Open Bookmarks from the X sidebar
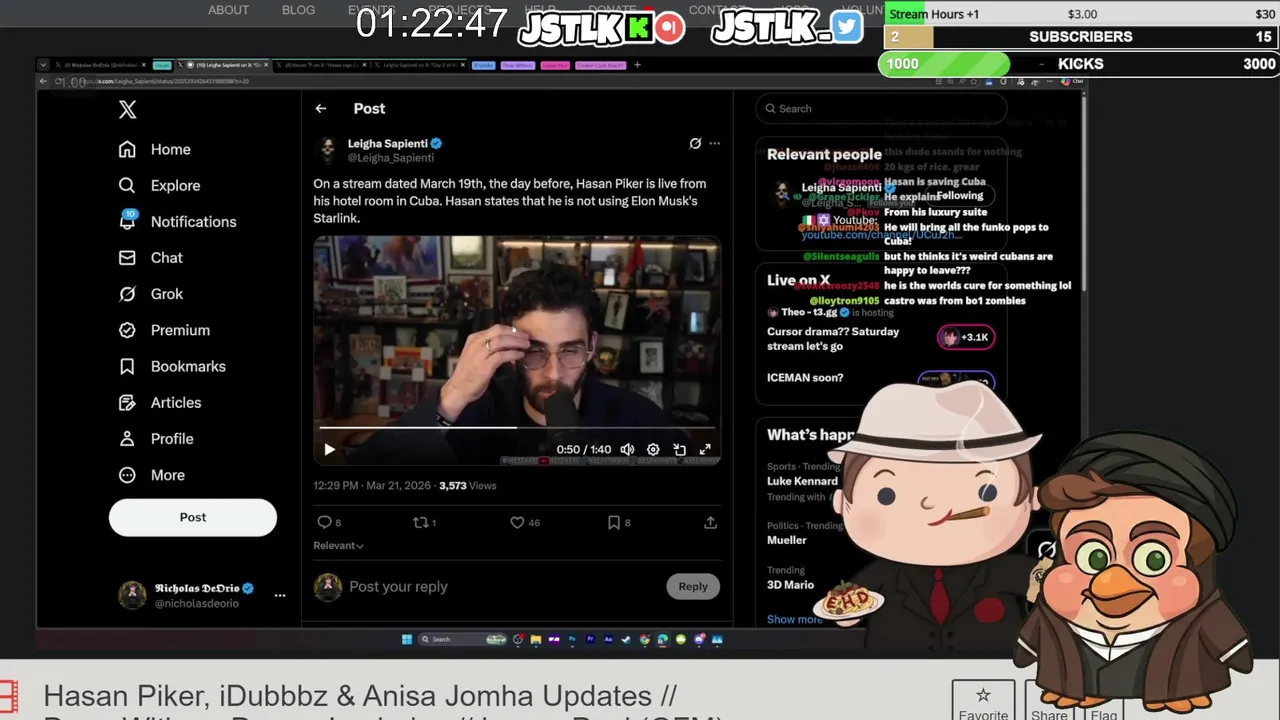The height and width of the screenshot is (720, 1280). click(x=173, y=366)
